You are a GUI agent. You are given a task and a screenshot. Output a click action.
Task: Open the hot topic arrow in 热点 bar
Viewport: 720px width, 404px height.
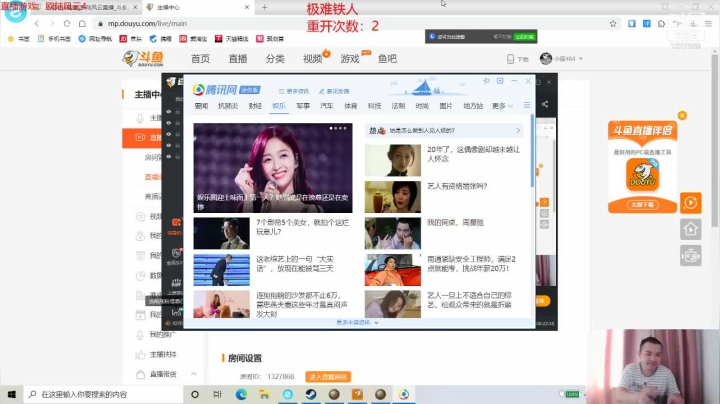(518, 130)
